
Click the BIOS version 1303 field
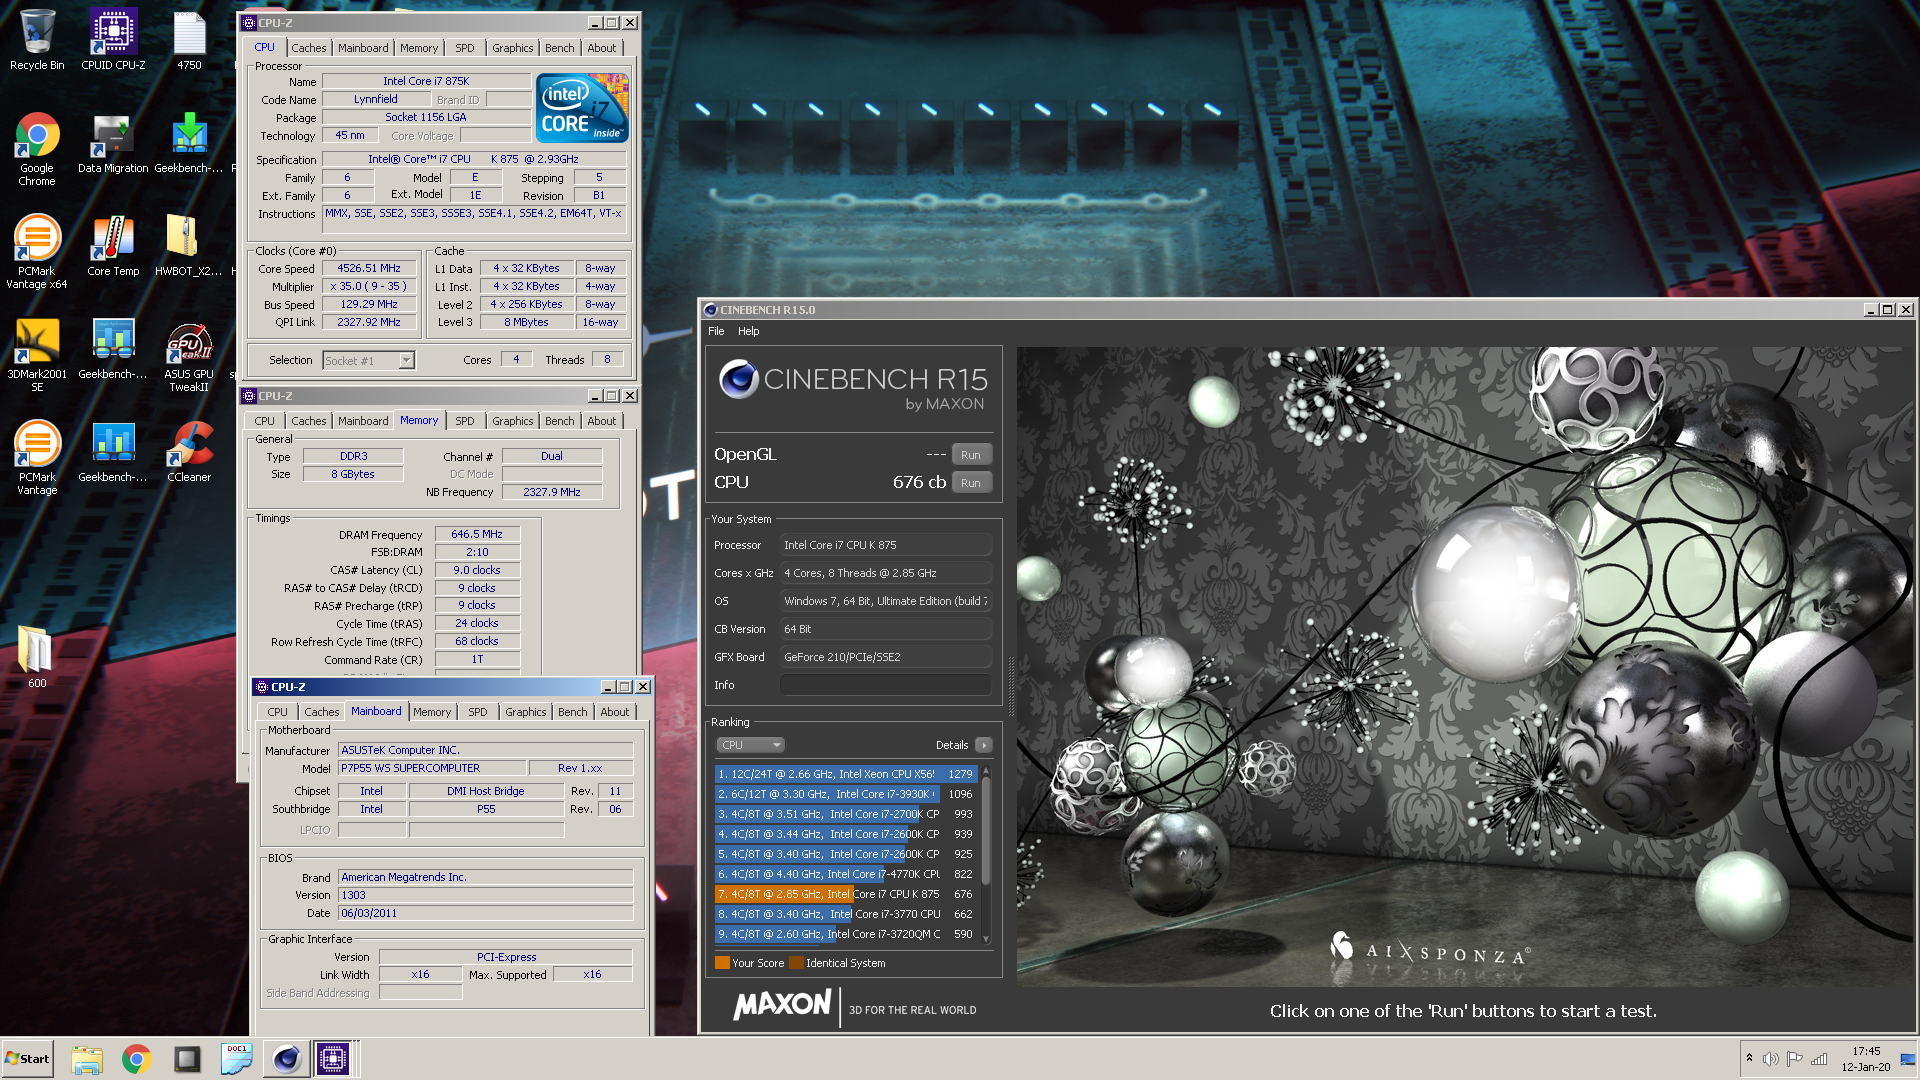(x=485, y=896)
